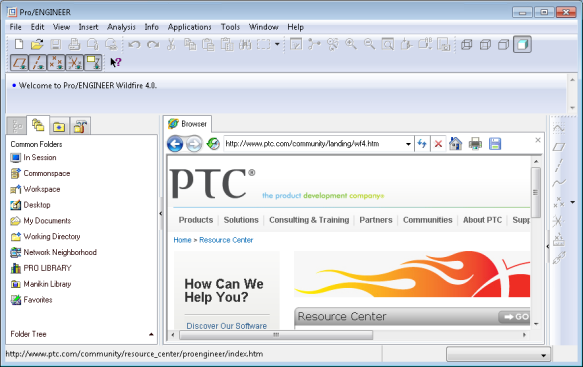This screenshot has height=367, width=583.
Task: Switch to no hidden display mode
Action: click(503, 44)
